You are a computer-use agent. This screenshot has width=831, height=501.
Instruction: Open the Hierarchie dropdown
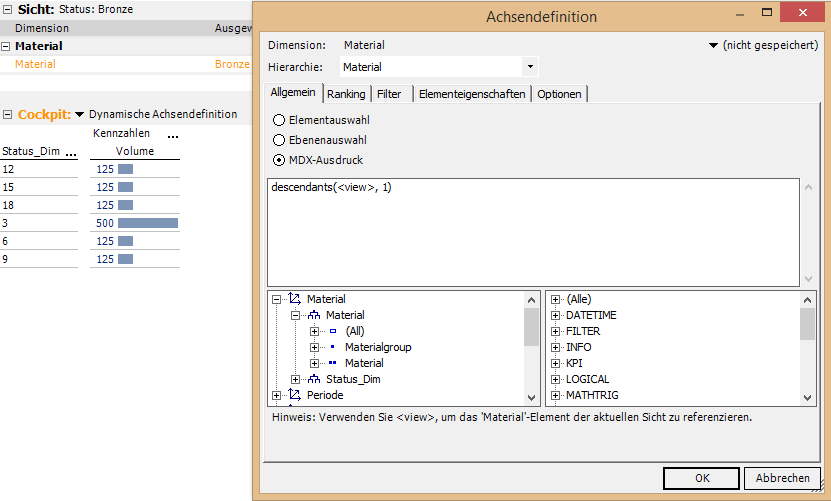point(529,67)
